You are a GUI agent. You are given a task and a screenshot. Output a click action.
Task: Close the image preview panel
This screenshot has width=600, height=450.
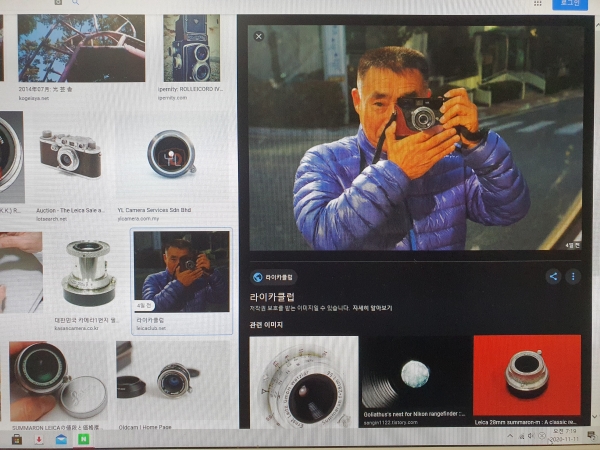259,36
